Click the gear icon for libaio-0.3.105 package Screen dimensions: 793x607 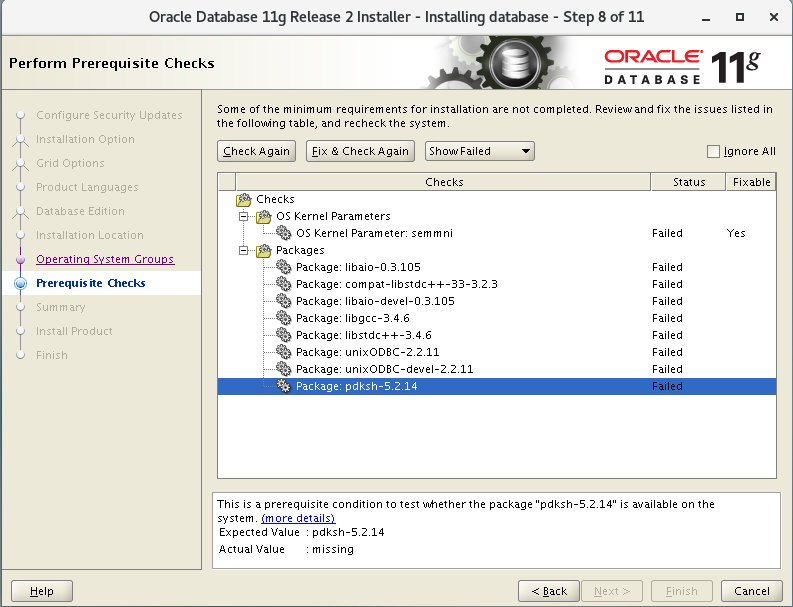pyautogui.click(x=284, y=267)
